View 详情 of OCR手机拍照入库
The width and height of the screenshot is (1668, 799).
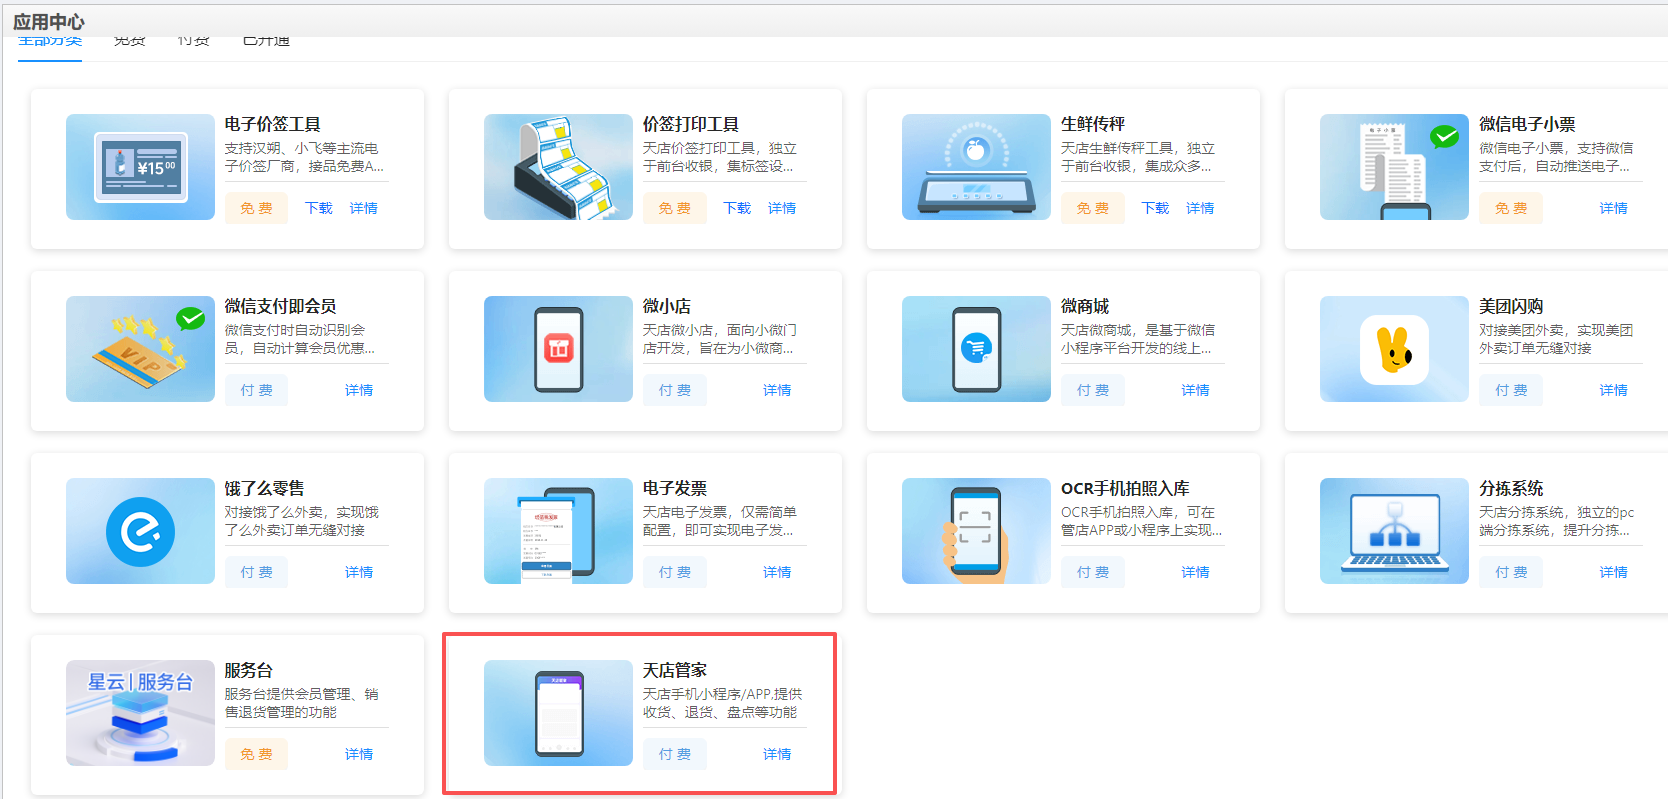tap(1195, 572)
